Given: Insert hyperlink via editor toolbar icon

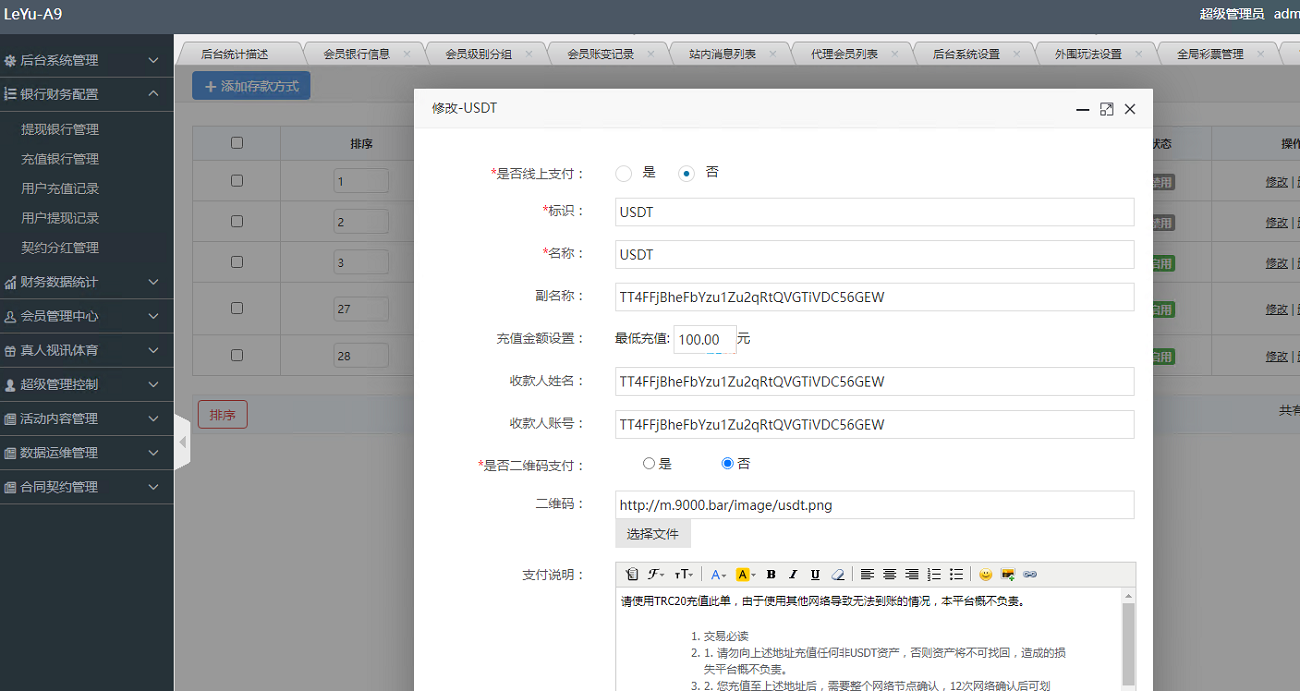Looking at the screenshot, I should (1030, 574).
